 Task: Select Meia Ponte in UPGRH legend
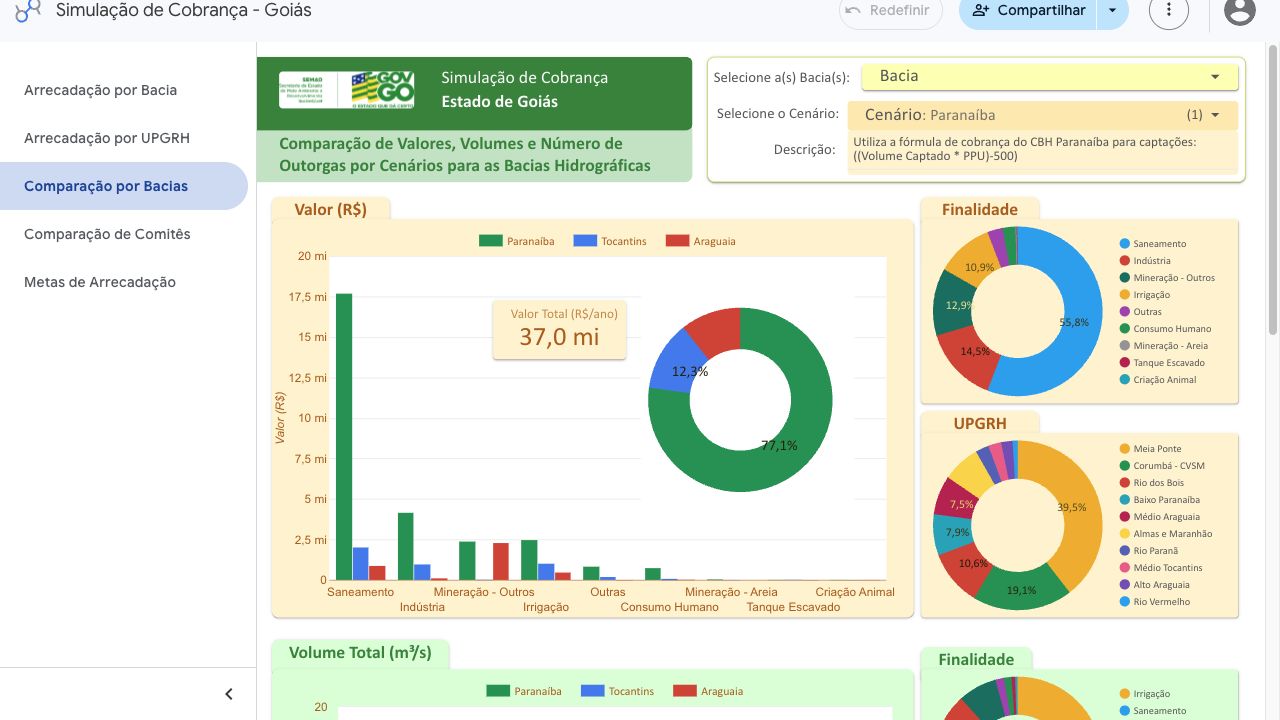tap(1150, 449)
